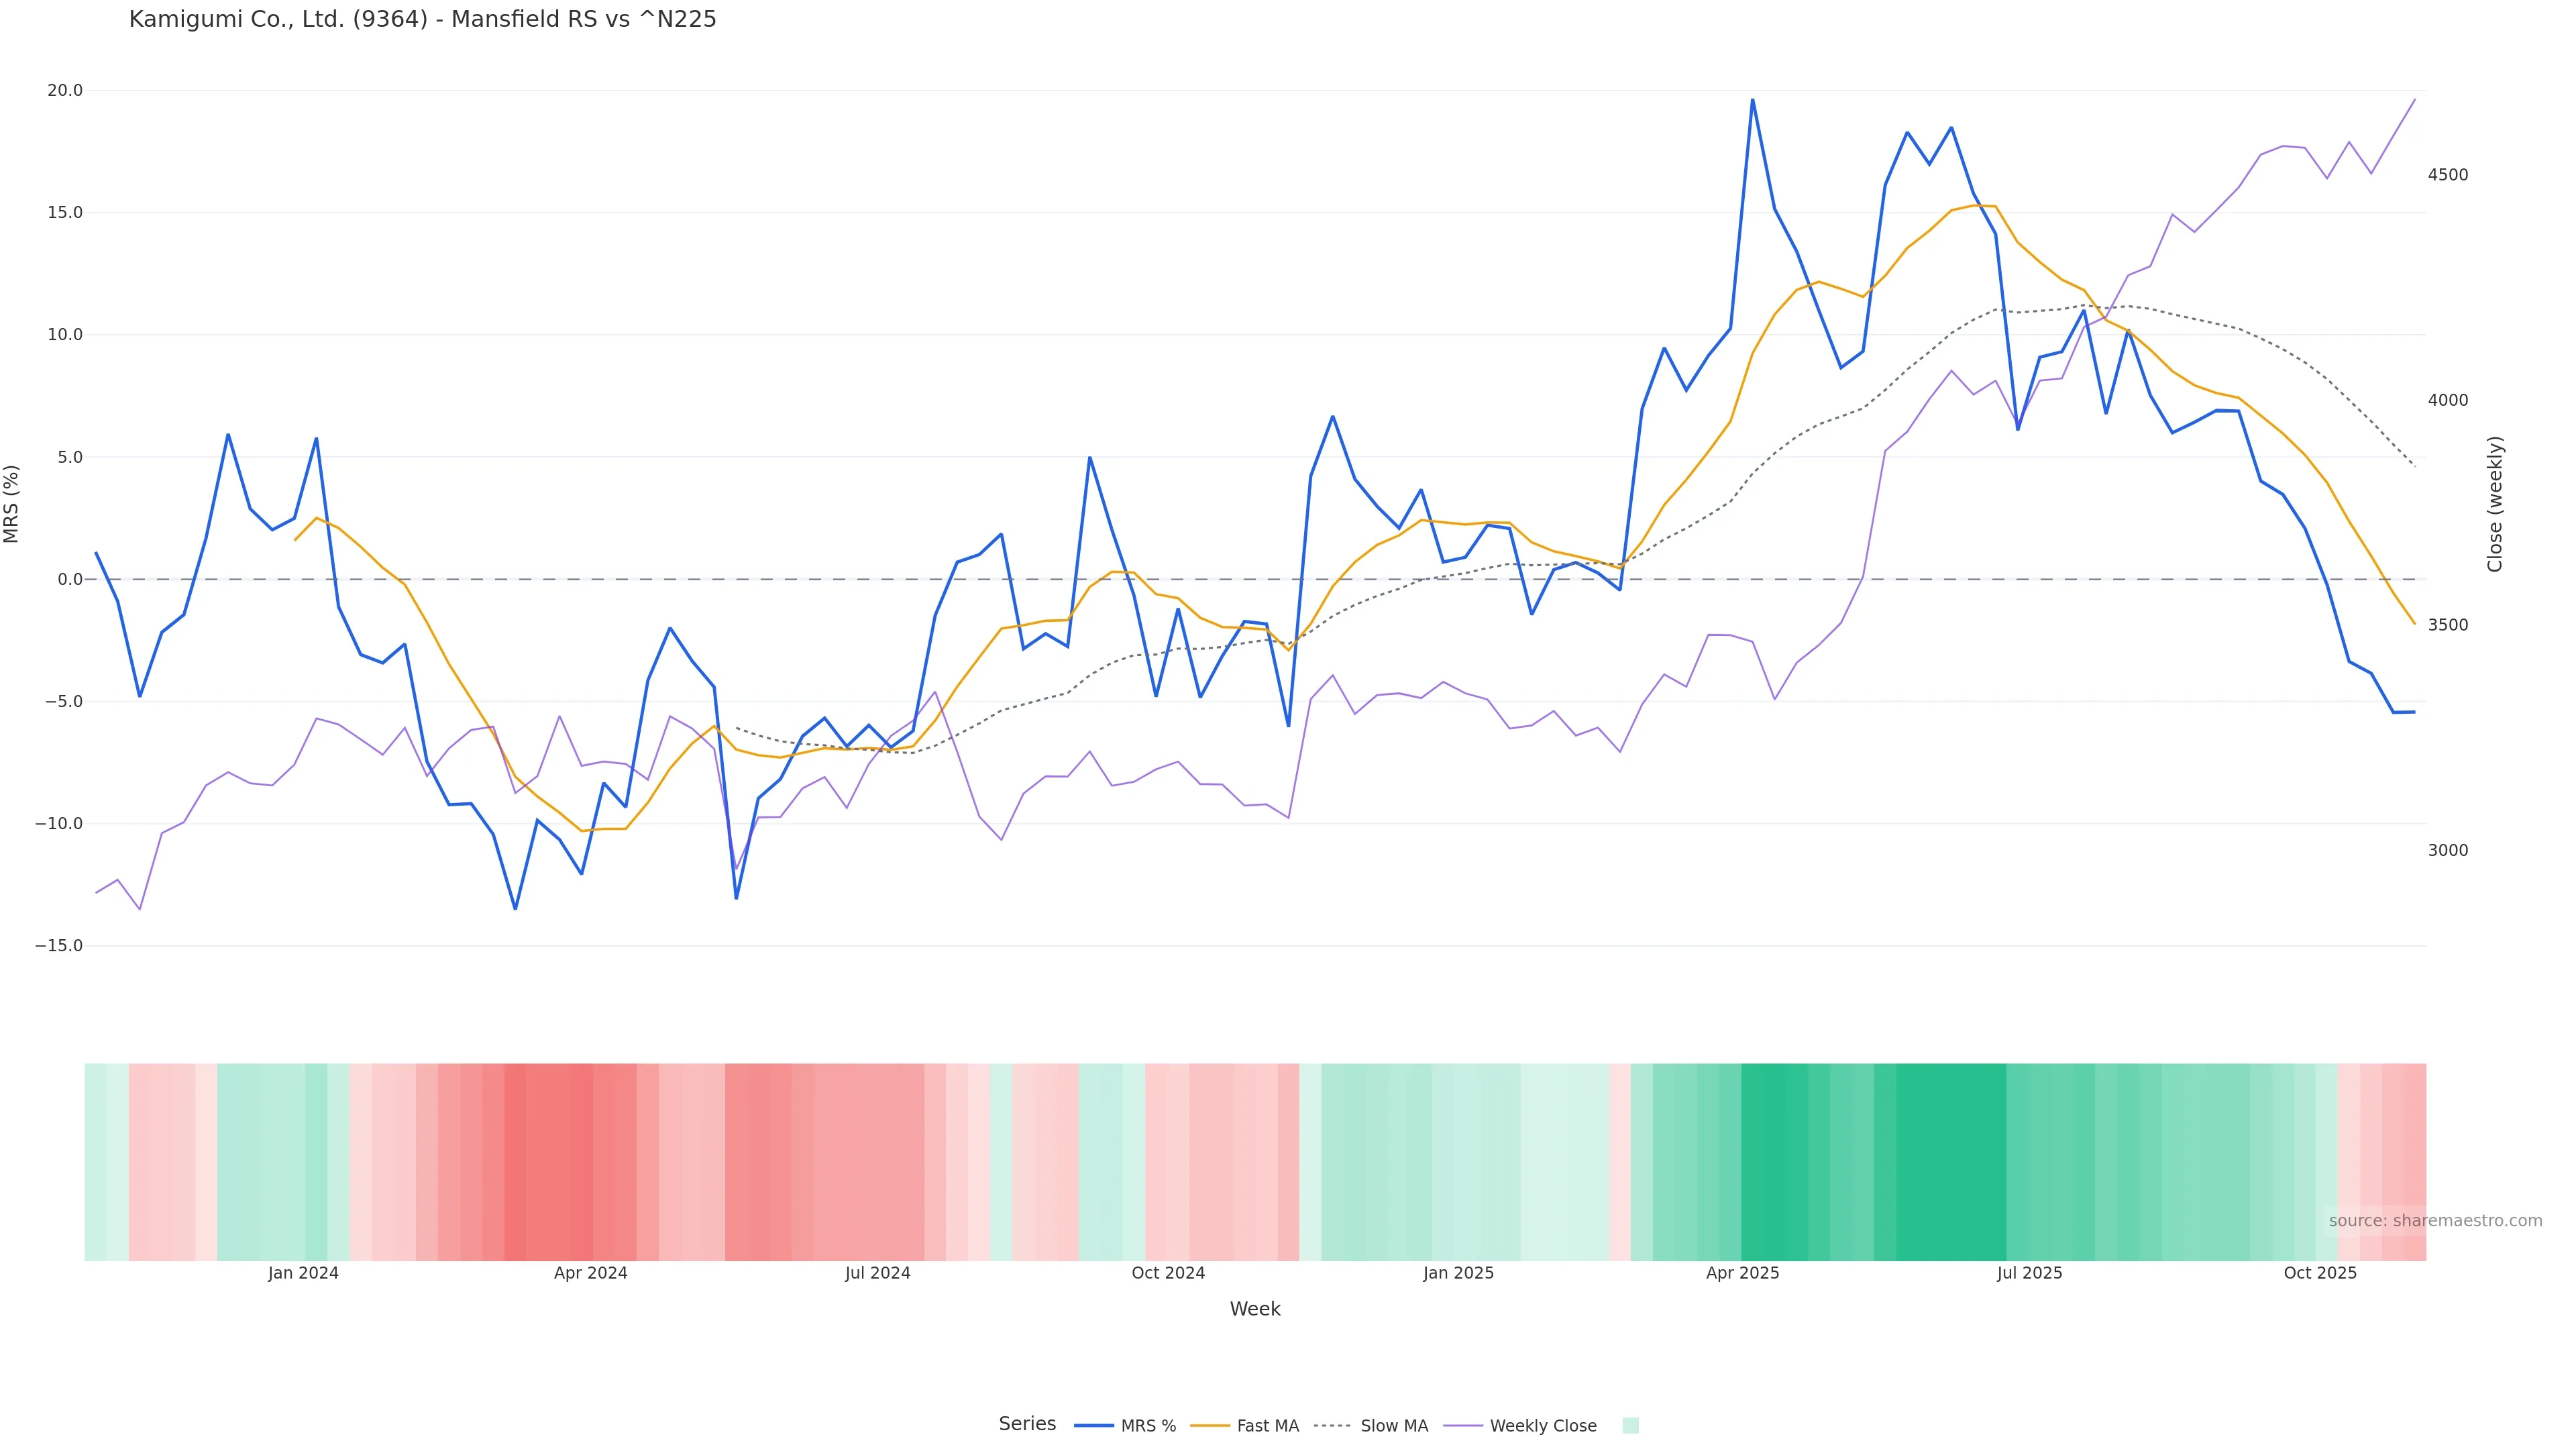Viewport: 2576px width, 1449px height.
Task: Select the Oct 2025 x-axis tick label
Action: (x=2320, y=1273)
